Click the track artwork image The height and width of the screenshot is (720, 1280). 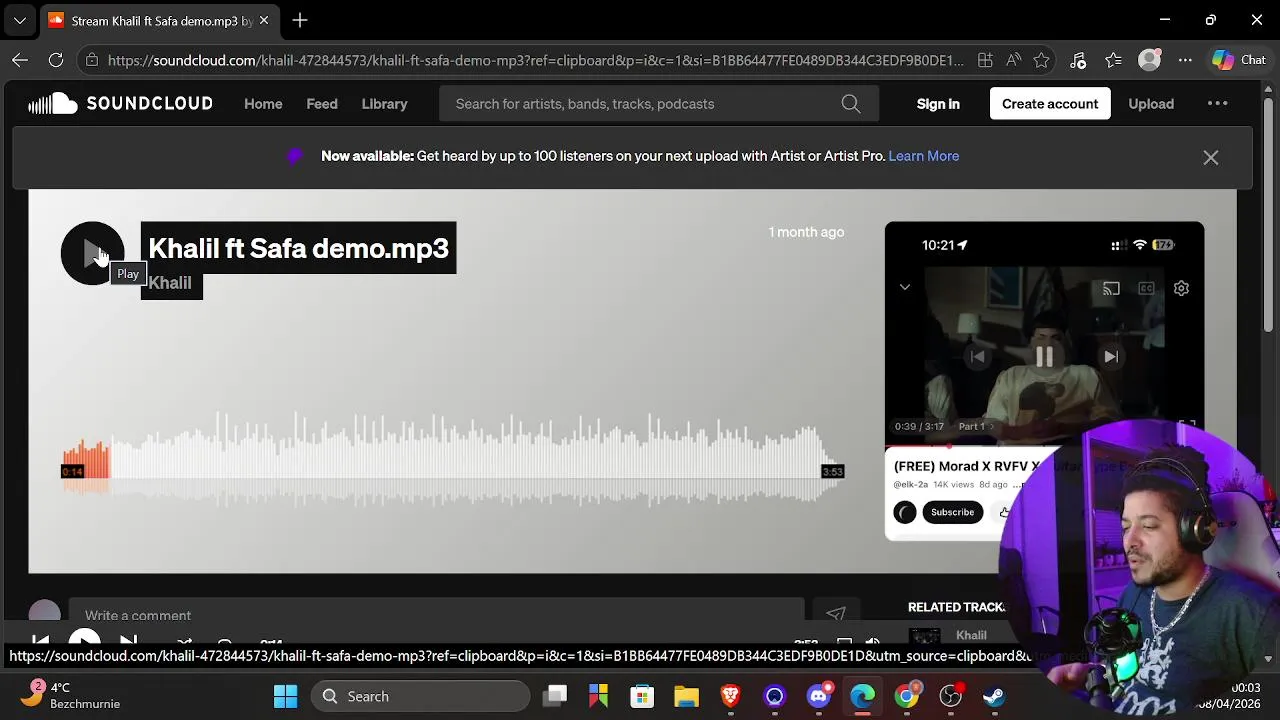click(1044, 380)
